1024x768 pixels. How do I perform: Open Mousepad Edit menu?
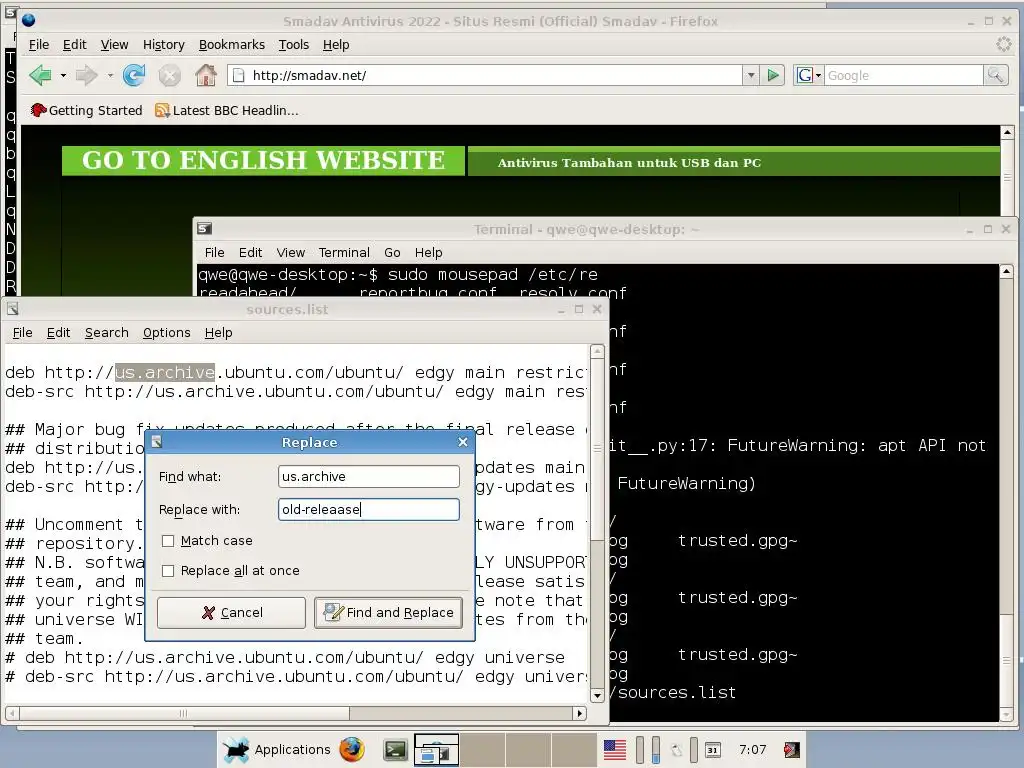pyautogui.click(x=58, y=332)
